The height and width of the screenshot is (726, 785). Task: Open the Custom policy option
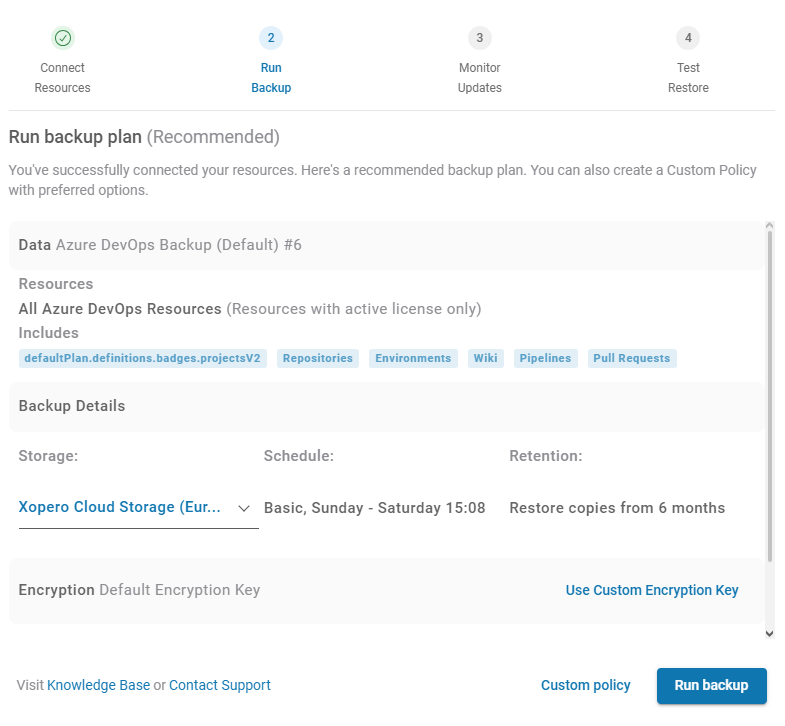point(586,685)
